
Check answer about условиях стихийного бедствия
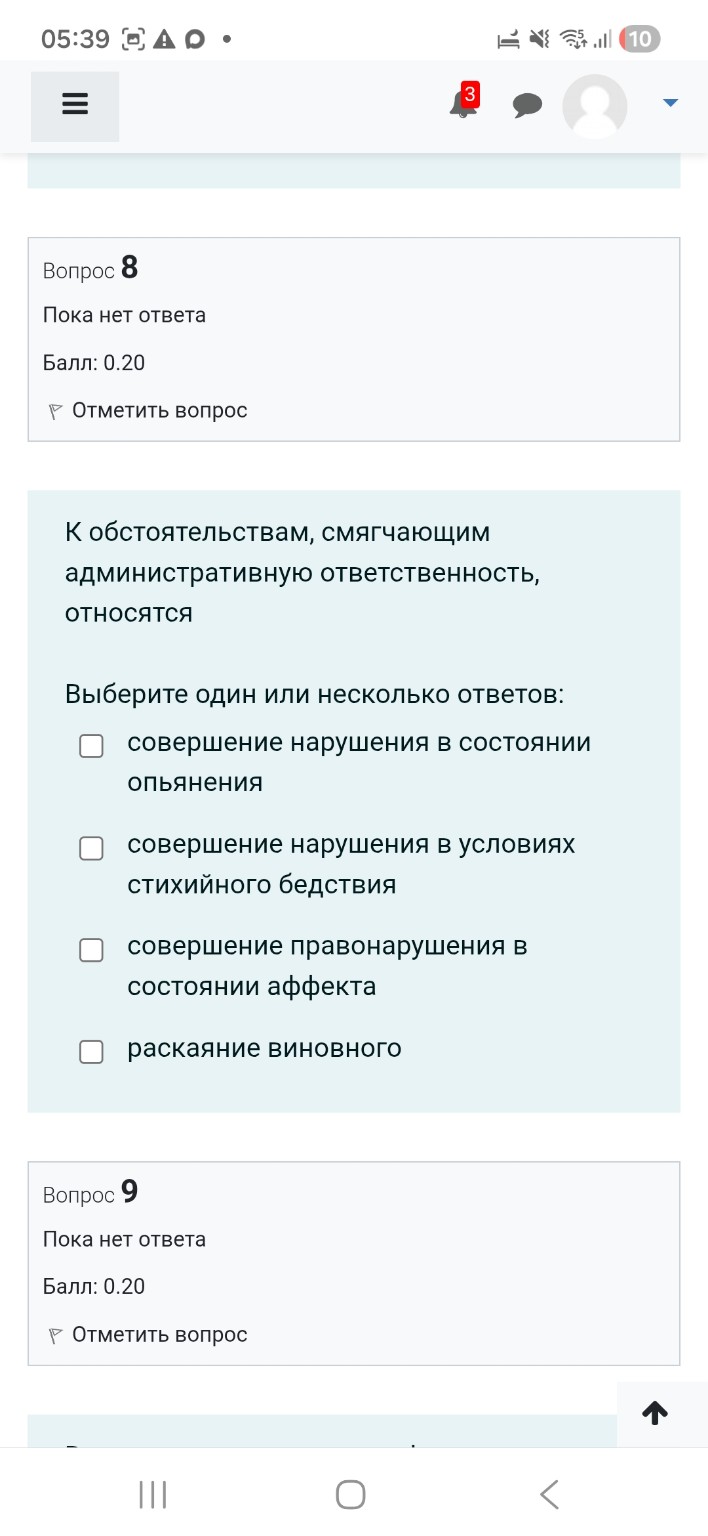[x=91, y=847]
